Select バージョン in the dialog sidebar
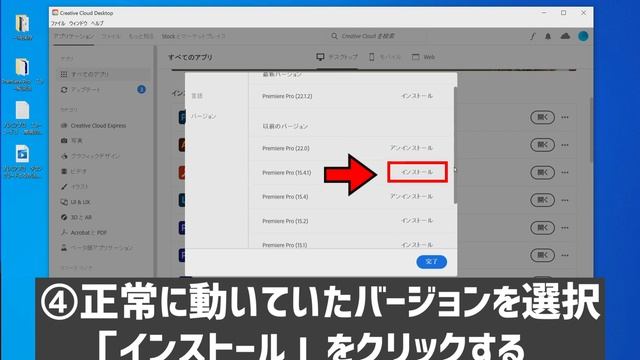 pos(203,116)
